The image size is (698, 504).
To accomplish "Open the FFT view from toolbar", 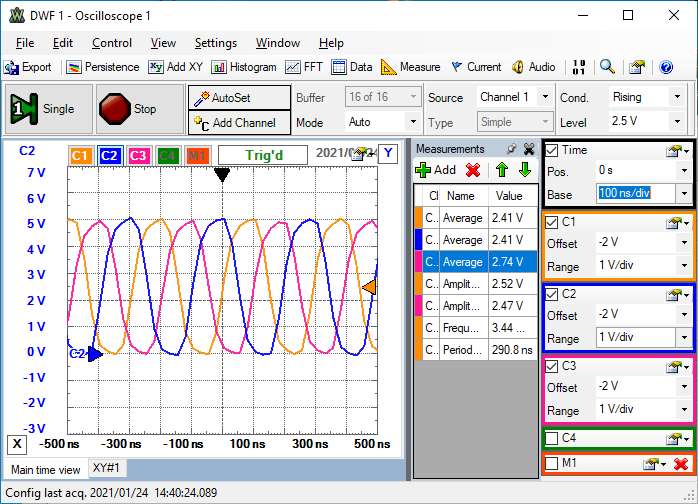I will [x=304, y=67].
